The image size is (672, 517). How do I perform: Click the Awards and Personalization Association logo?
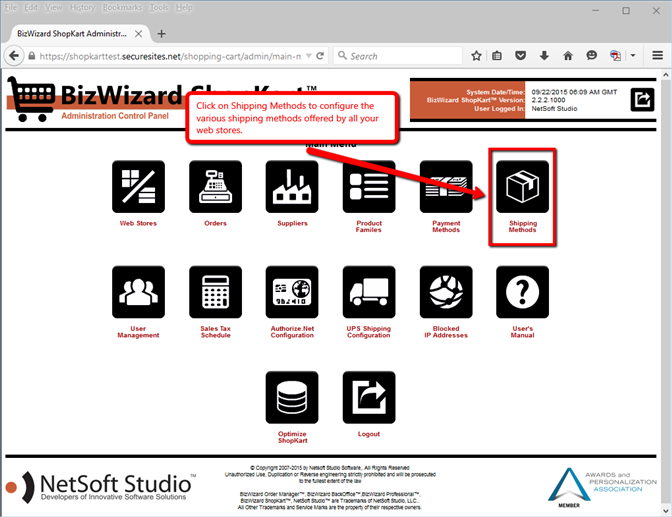[602, 487]
